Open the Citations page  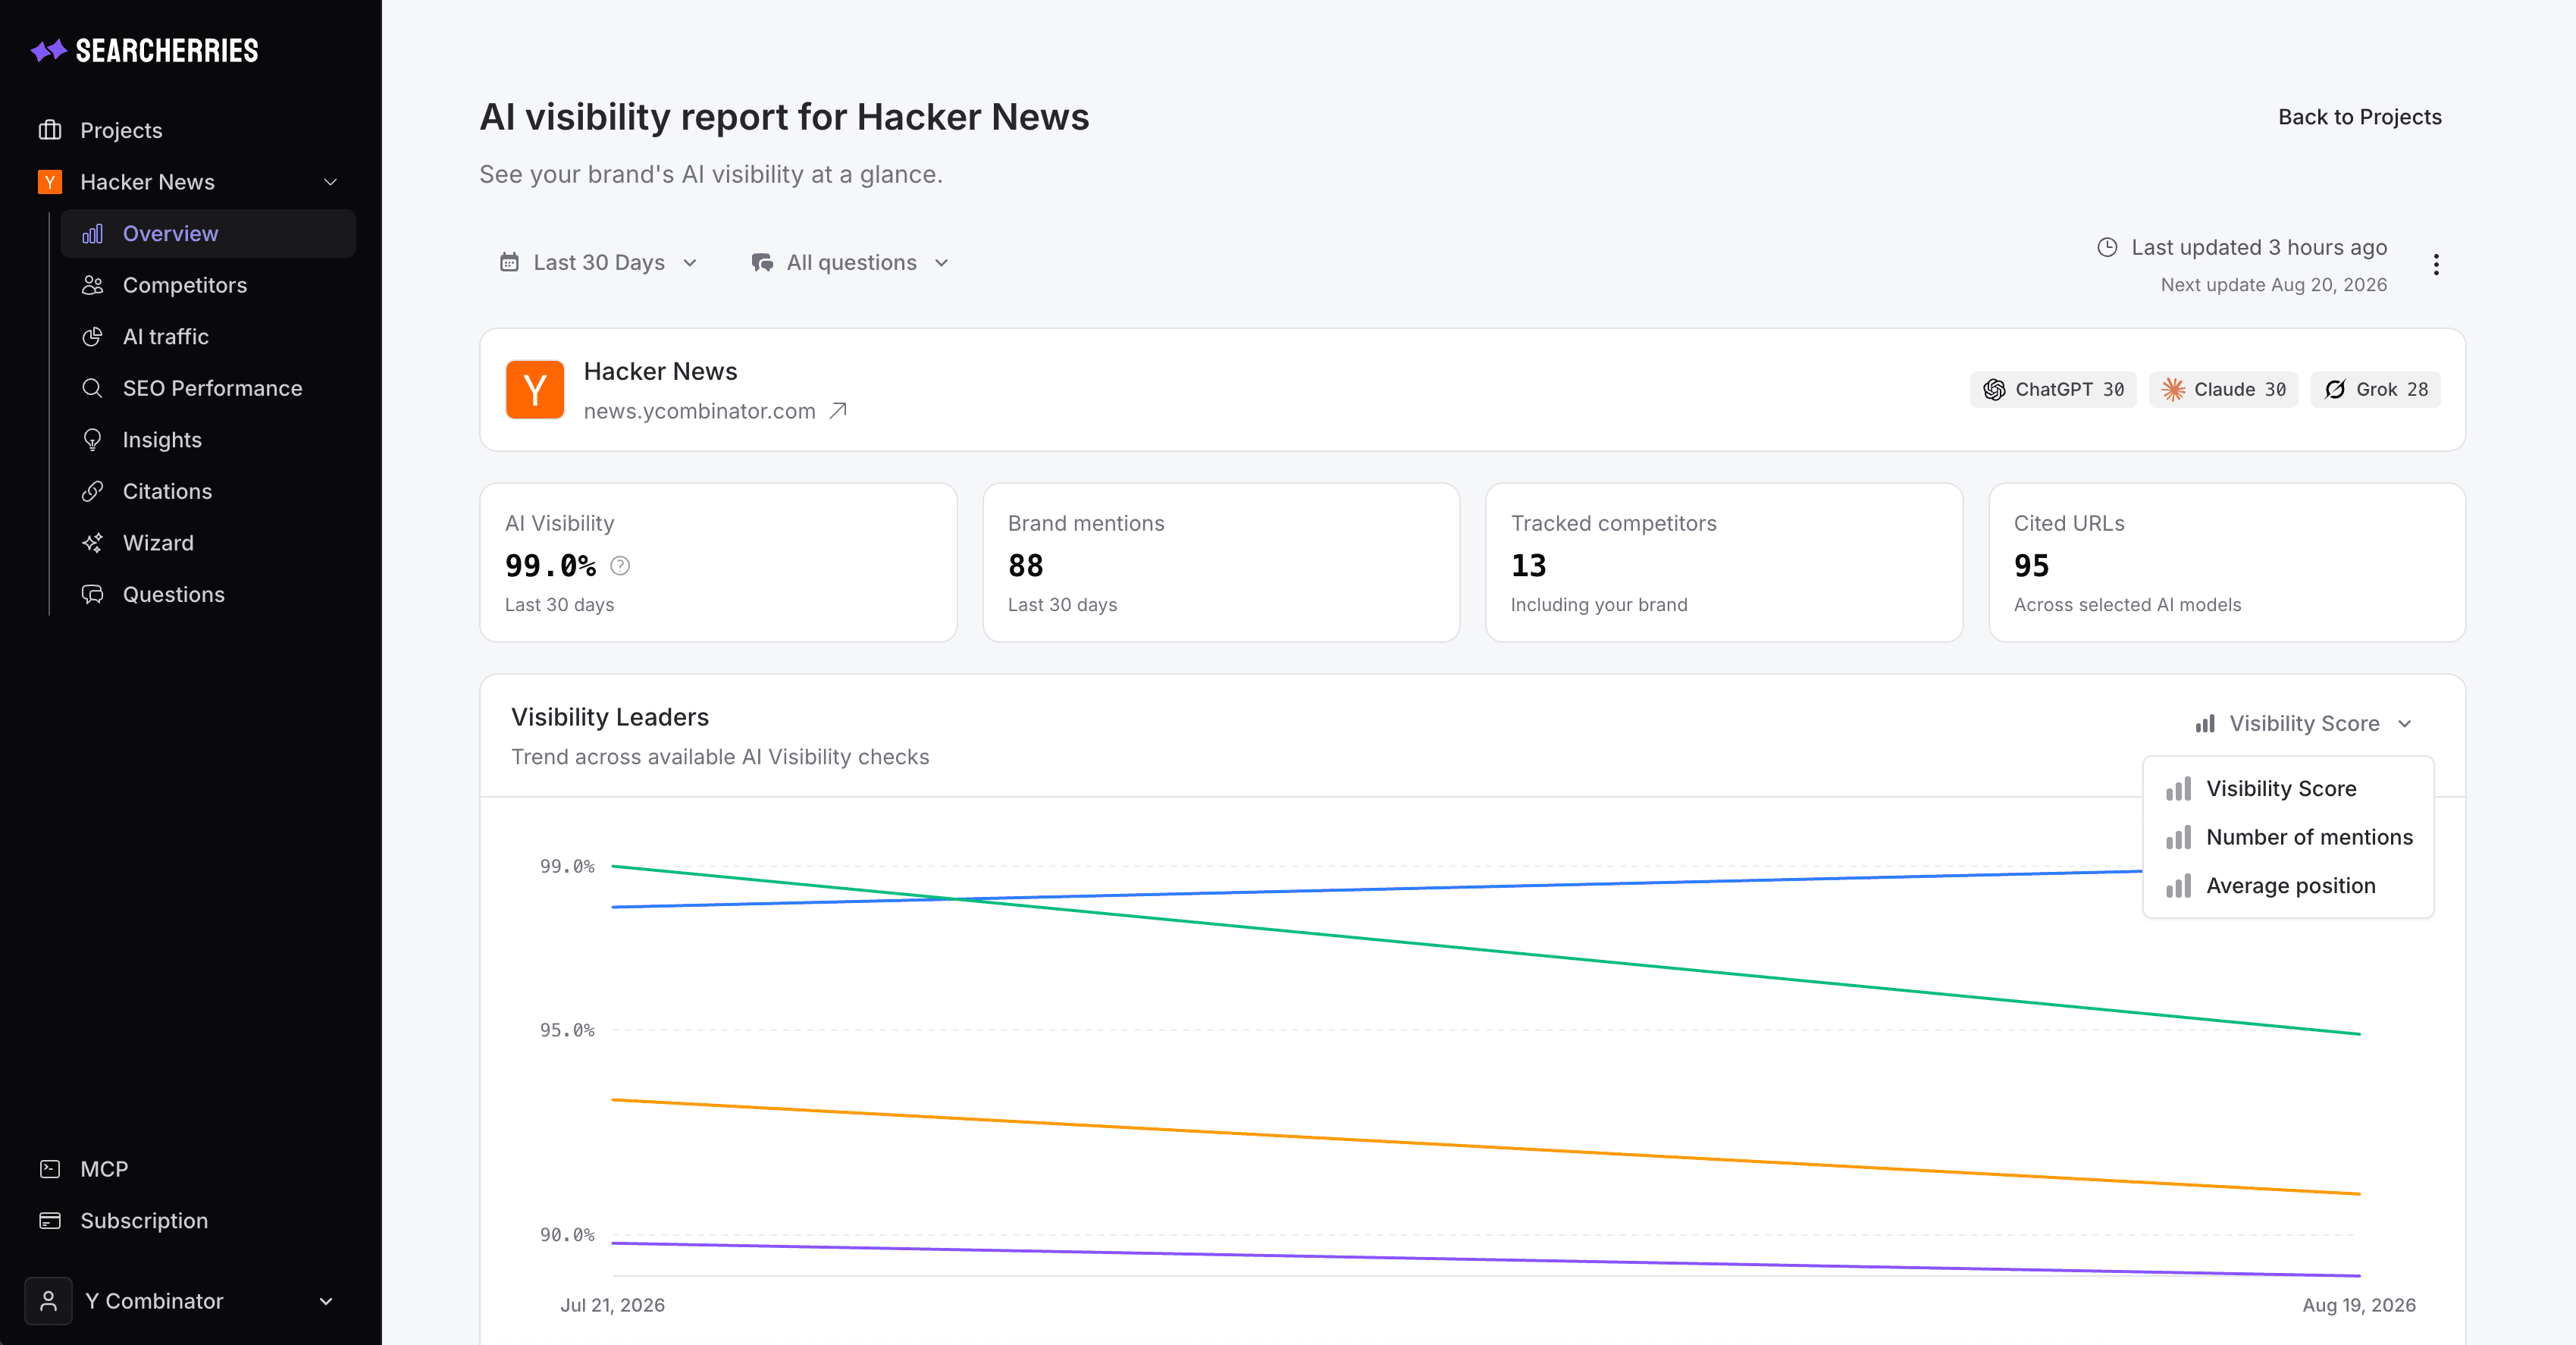[208, 491]
